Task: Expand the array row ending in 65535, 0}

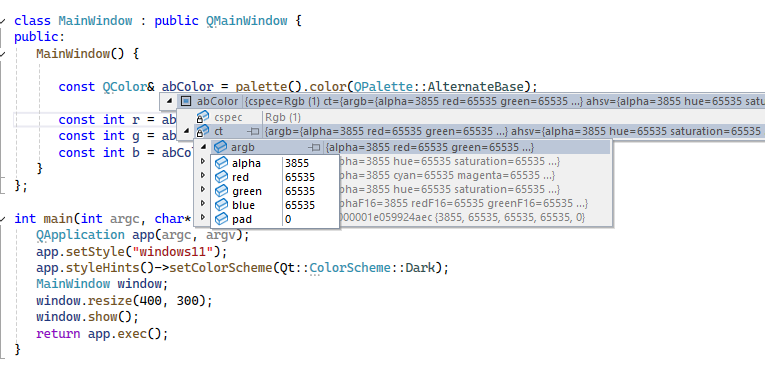Action: [x=203, y=217]
